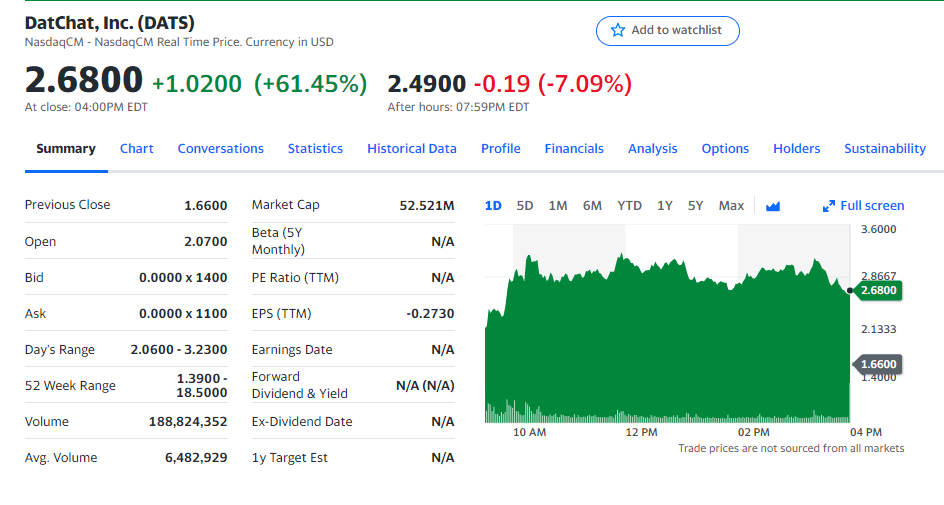Image resolution: width=944 pixels, height=505 pixels.
Task: Click the Earnings Date label
Action: tap(292, 350)
